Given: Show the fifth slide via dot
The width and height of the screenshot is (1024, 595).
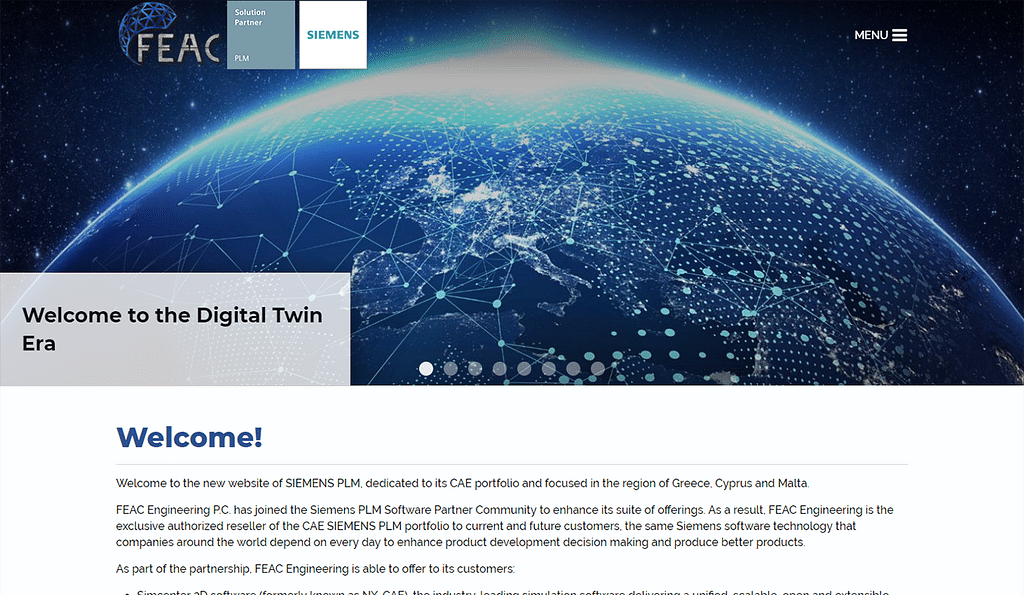Looking at the screenshot, I should click(x=524, y=368).
